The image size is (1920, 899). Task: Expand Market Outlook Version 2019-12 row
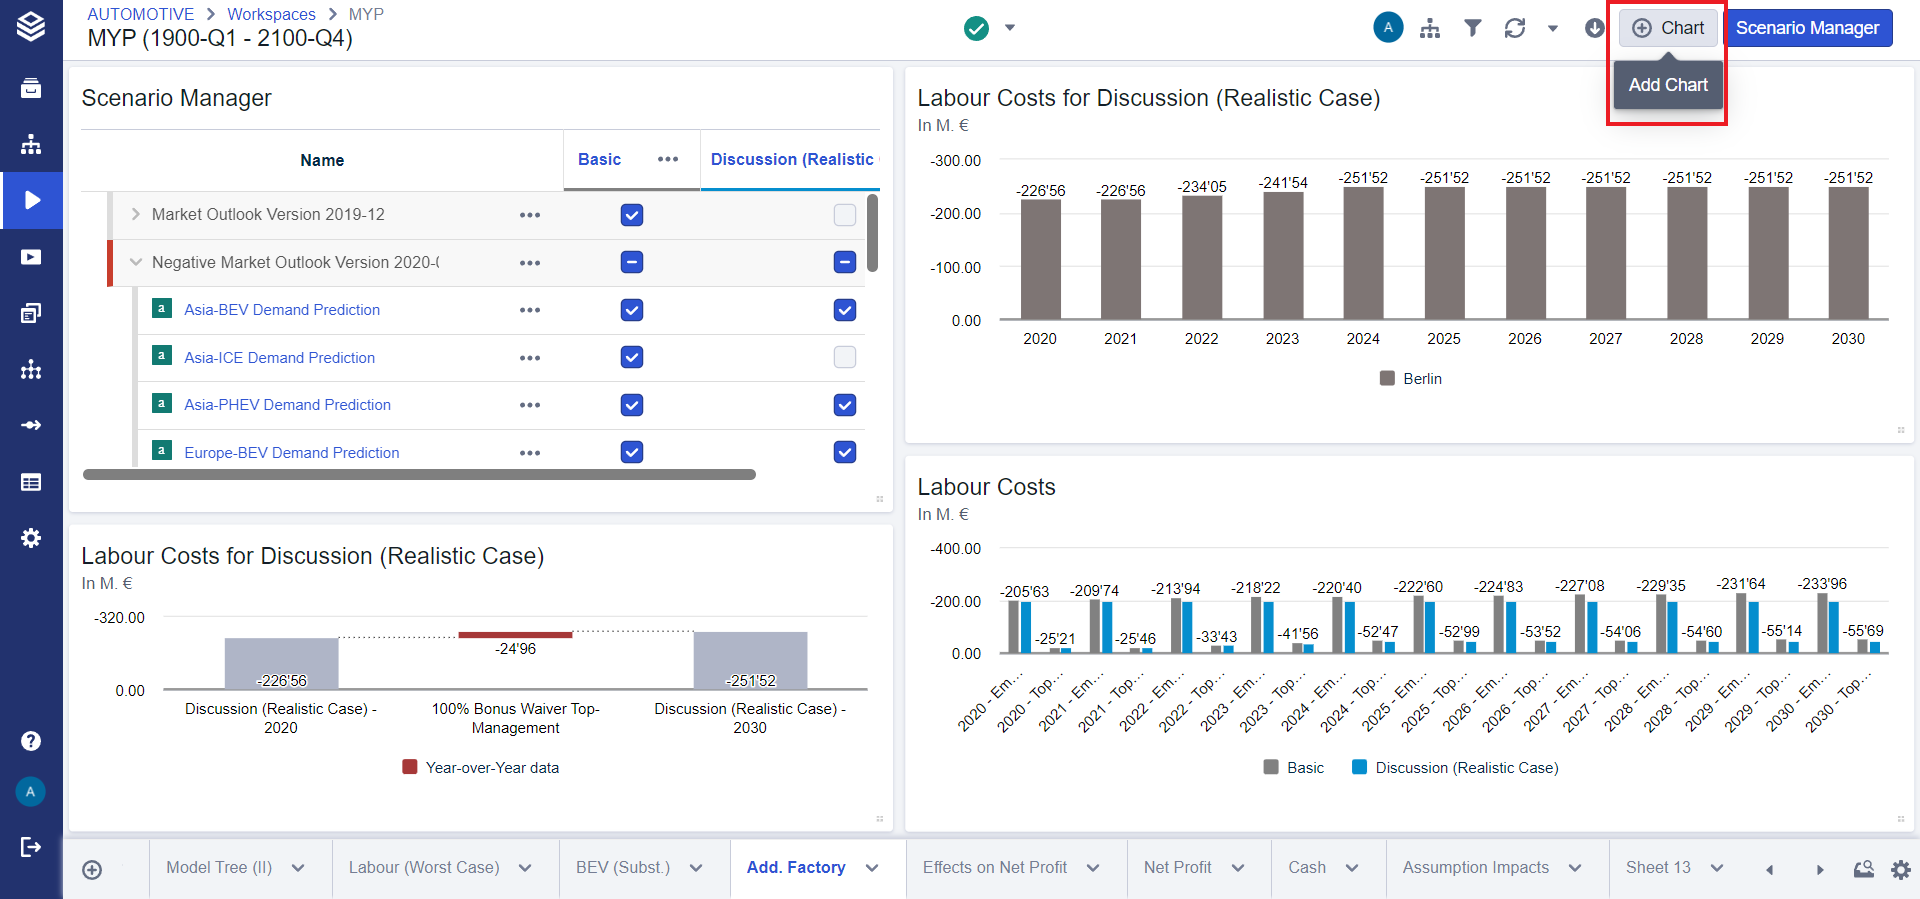(x=136, y=215)
